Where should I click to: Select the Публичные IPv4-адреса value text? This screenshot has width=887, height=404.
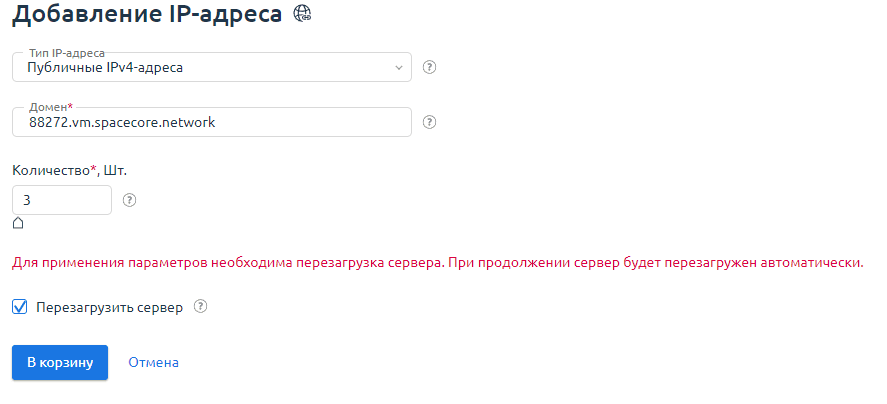(106, 68)
